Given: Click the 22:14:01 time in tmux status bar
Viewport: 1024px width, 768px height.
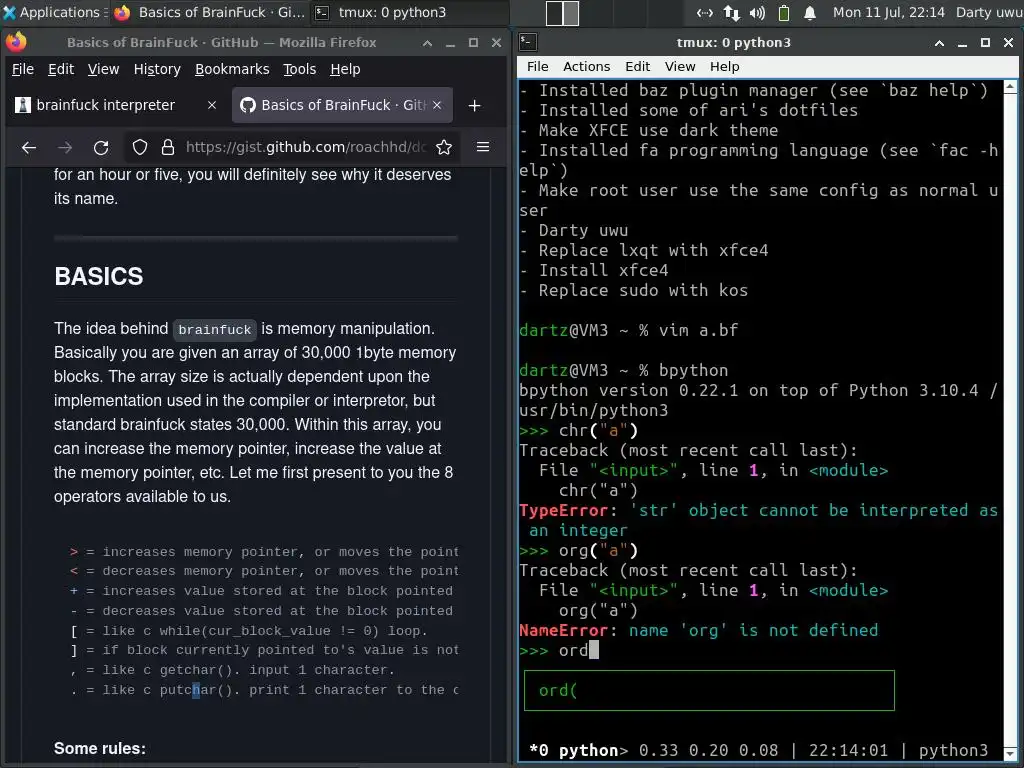Looking at the screenshot, I should point(848,750).
